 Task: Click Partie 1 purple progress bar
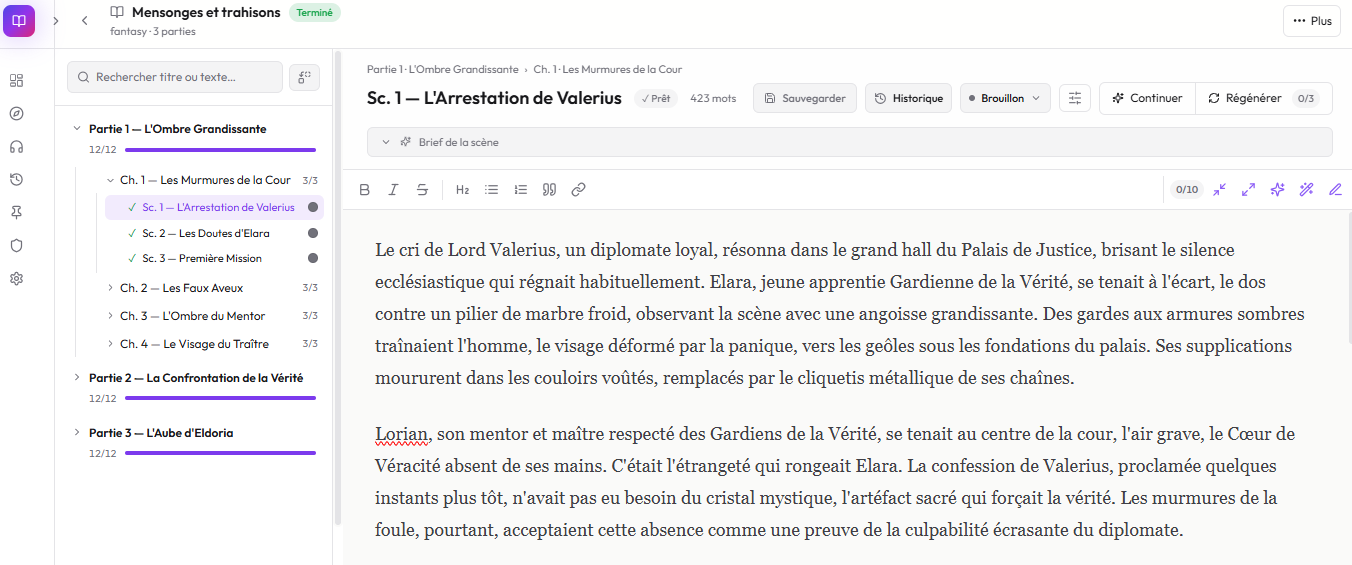(221, 150)
